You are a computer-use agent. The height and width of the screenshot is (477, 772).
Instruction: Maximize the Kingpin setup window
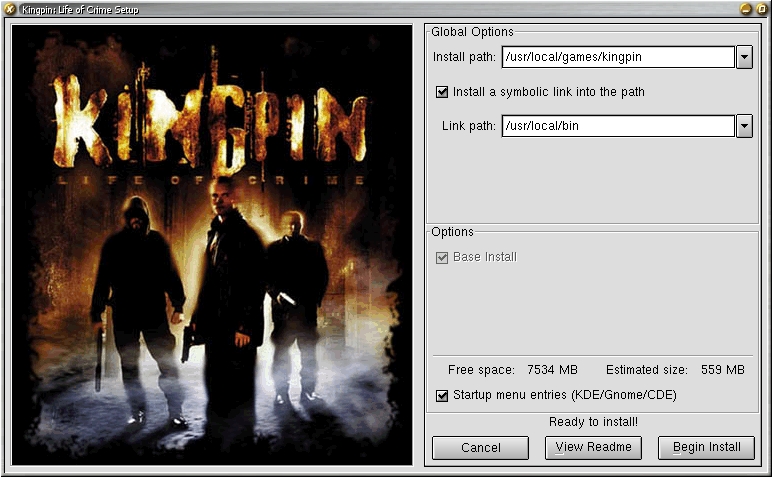point(761,9)
